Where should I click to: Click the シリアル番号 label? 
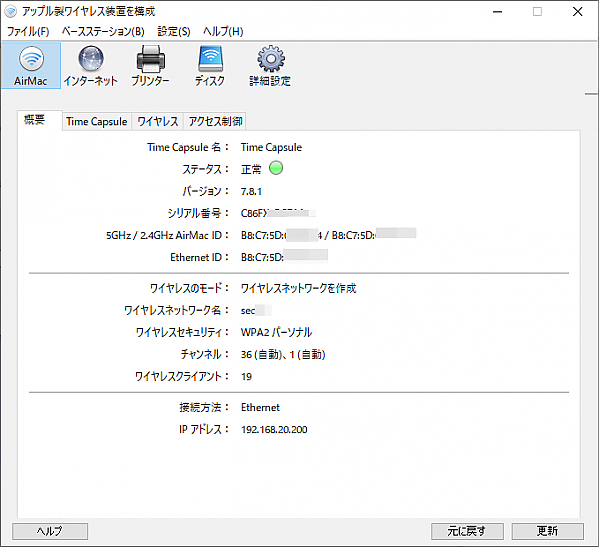[x=198, y=213]
